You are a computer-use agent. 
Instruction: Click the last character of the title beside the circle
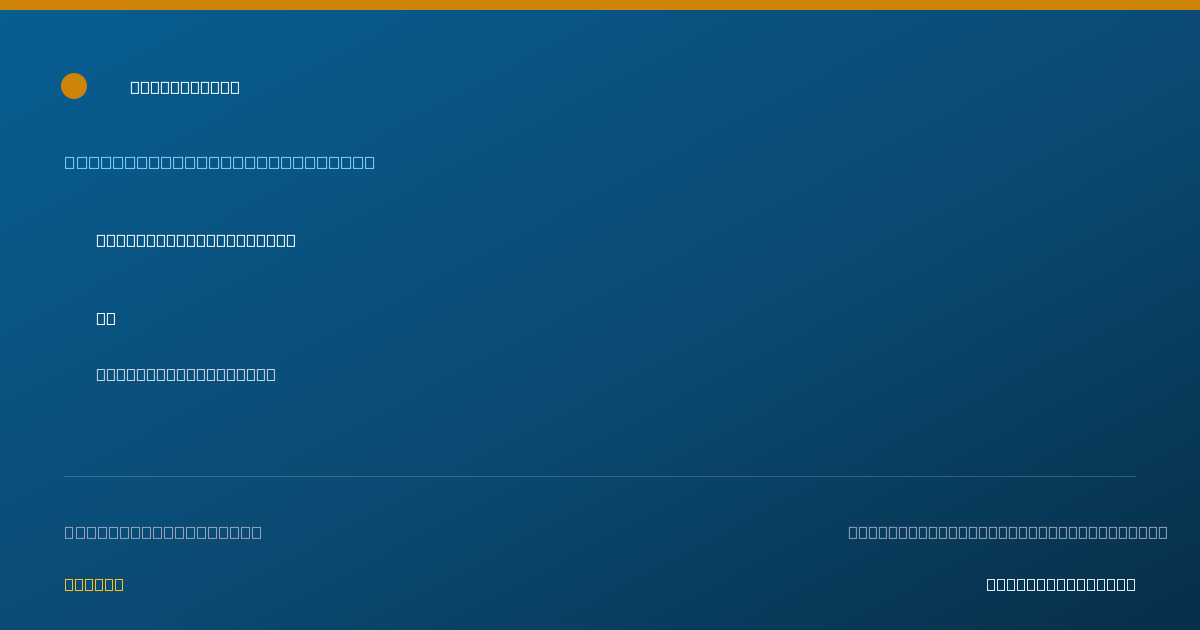pyautogui.click(x=235, y=87)
